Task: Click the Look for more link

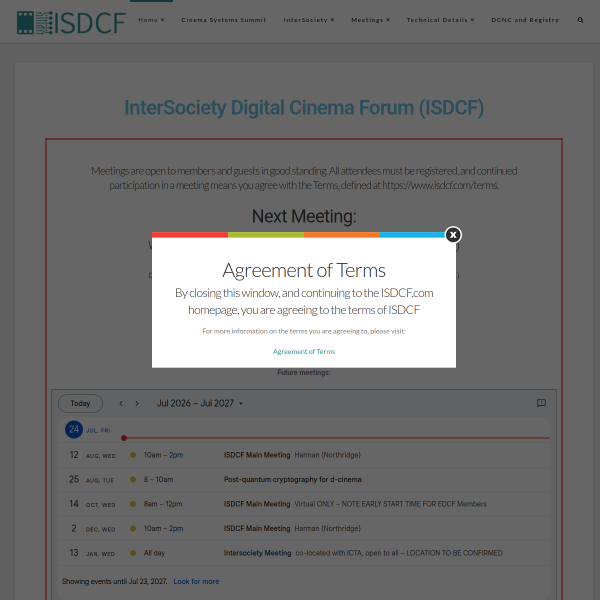Action: [x=196, y=581]
